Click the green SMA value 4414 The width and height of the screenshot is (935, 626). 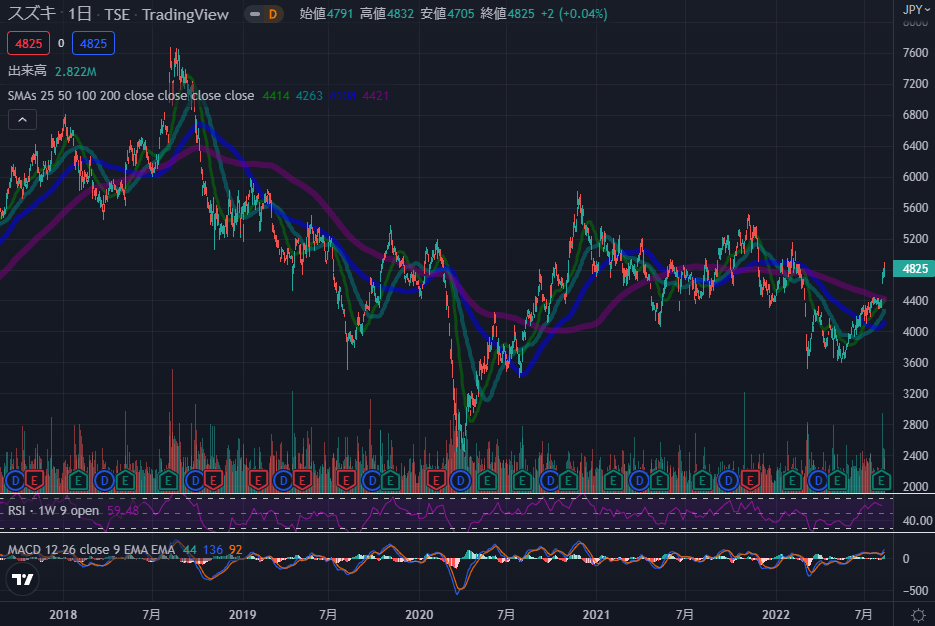click(275, 95)
